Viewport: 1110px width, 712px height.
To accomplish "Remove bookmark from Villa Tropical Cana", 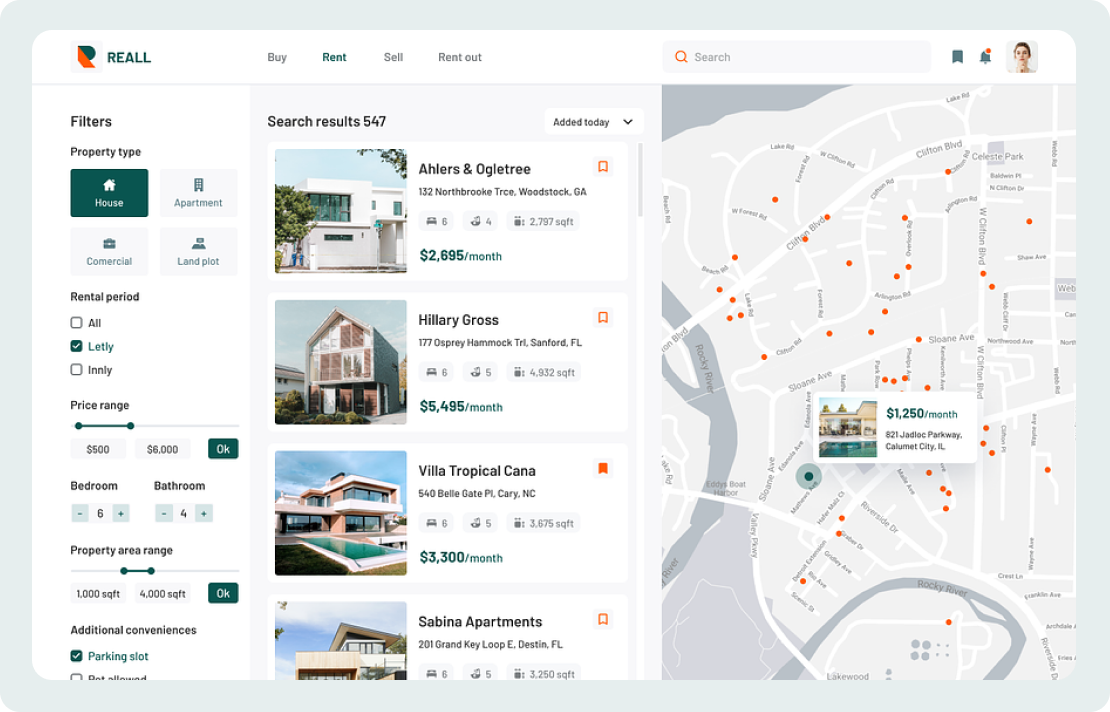I will pyautogui.click(x=603, y=468).
